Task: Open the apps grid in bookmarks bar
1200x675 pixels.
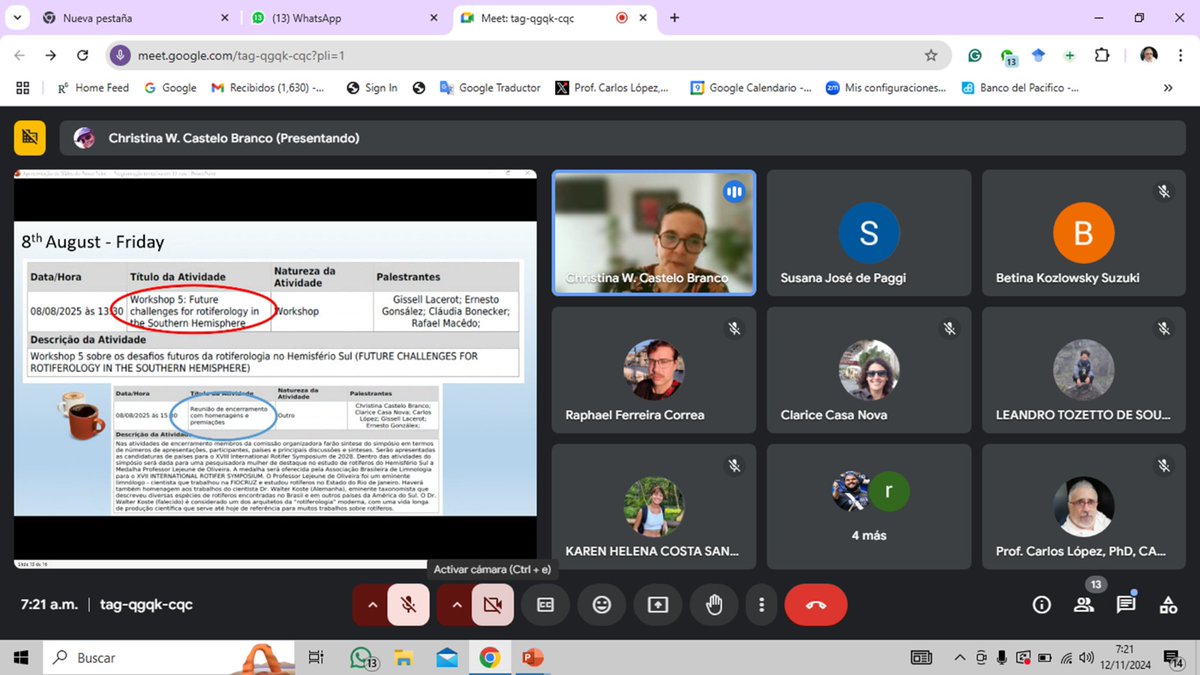Action: tap(23, 88)
